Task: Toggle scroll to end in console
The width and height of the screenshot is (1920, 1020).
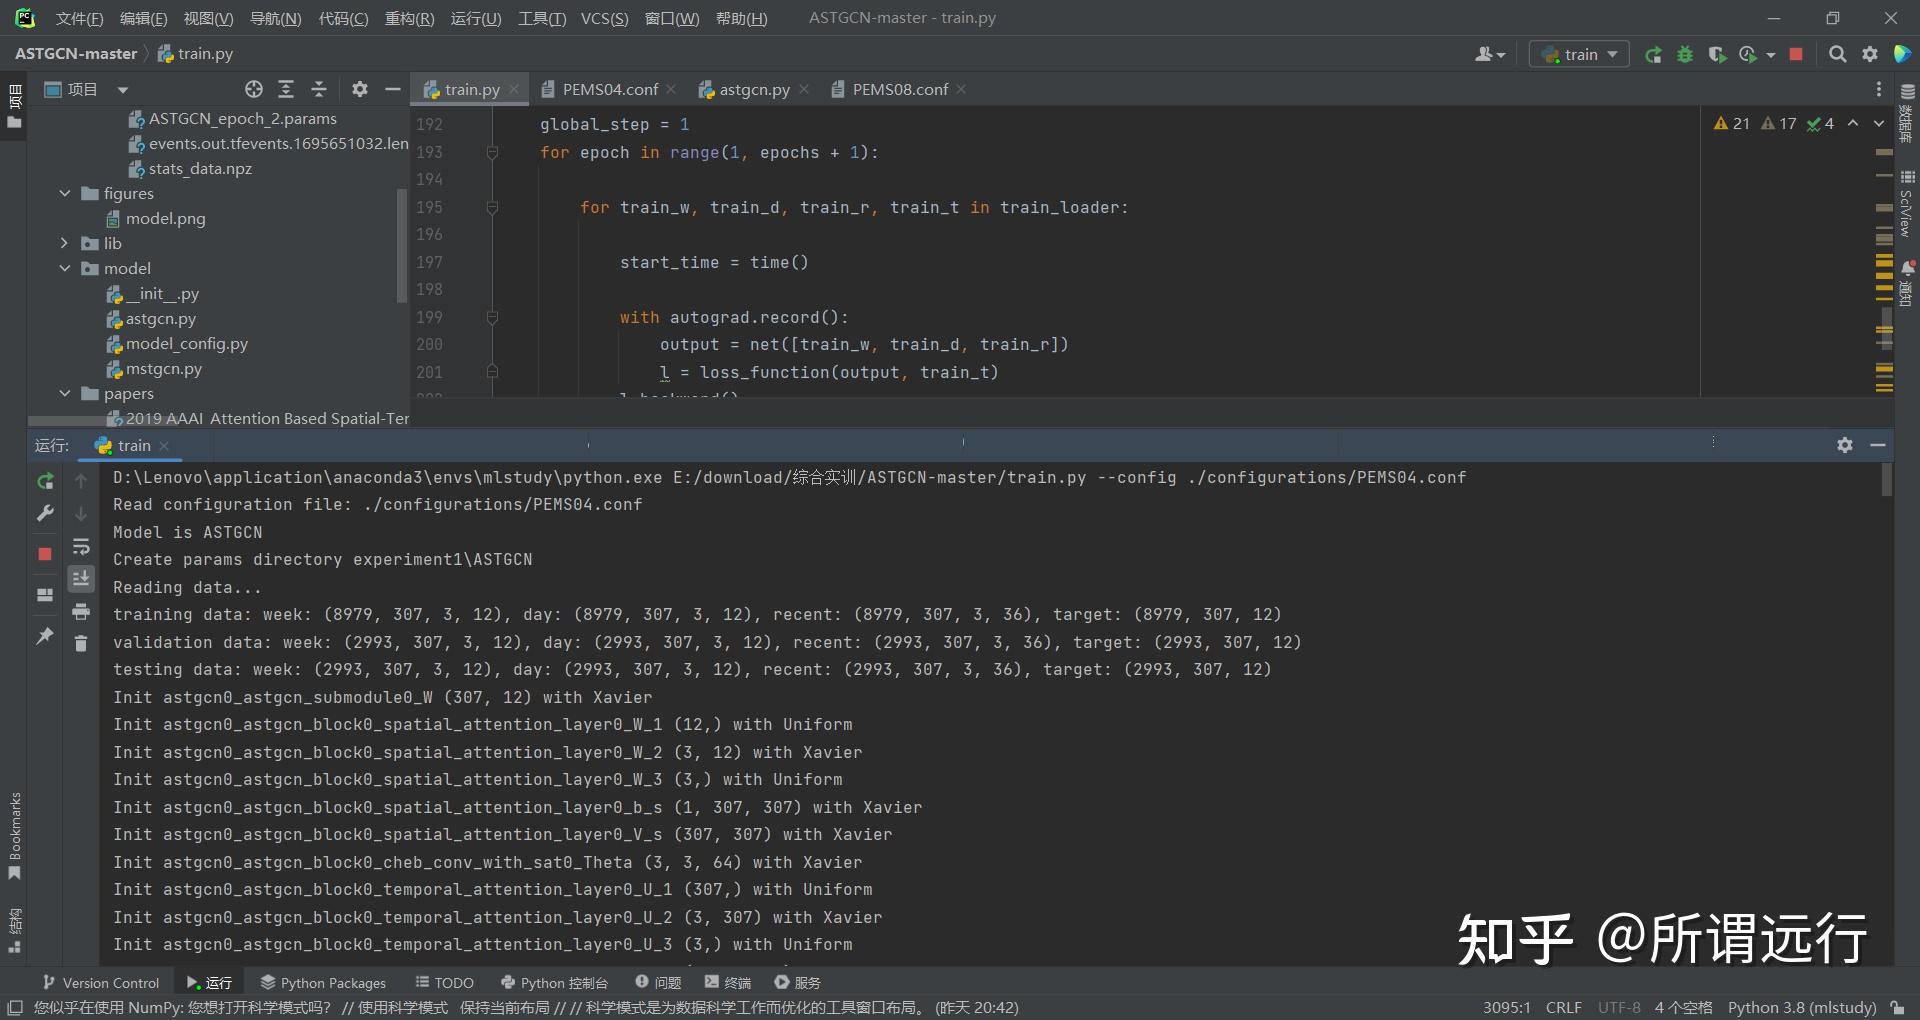Action: (81, 578)
